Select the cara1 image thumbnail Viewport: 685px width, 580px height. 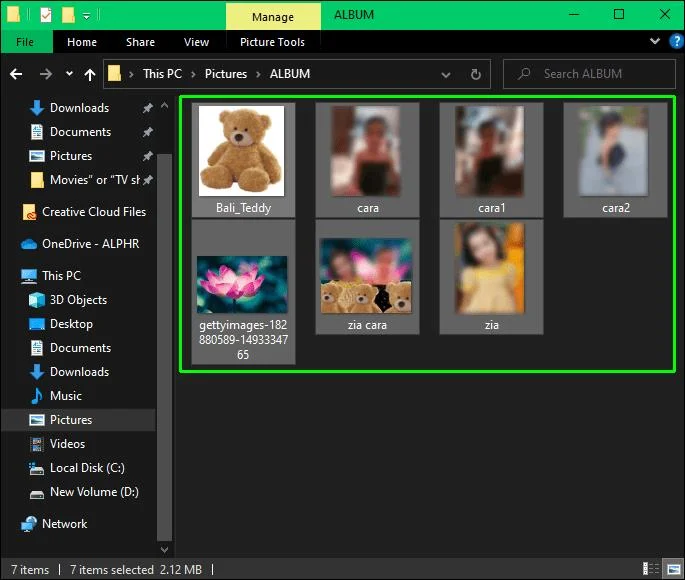click(x=490, y=151)
